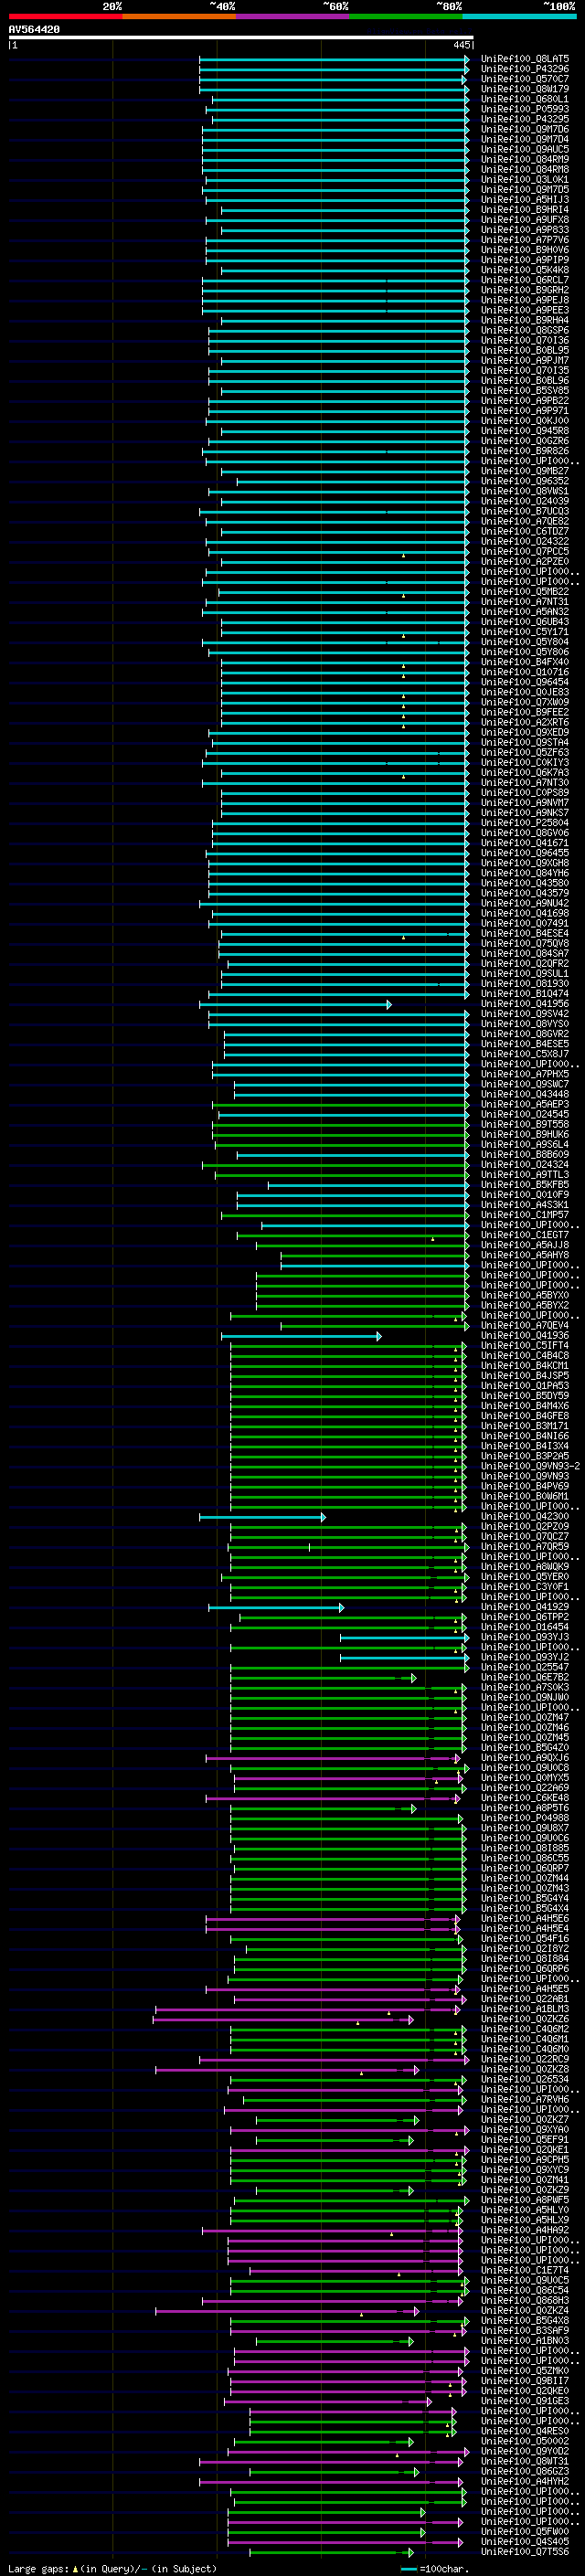This screenshot has height=2576, width=585.
Task: Open hit UniRef100_Q07491
Action: point(525,923)
